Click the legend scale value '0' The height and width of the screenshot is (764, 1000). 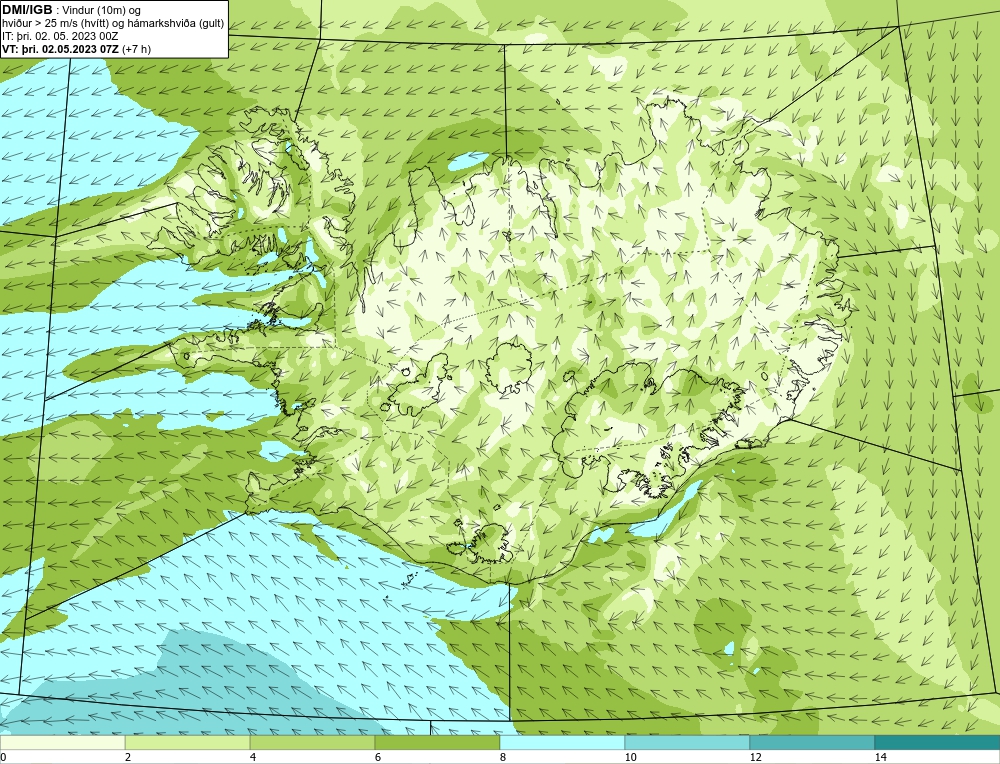pos(3,757)
